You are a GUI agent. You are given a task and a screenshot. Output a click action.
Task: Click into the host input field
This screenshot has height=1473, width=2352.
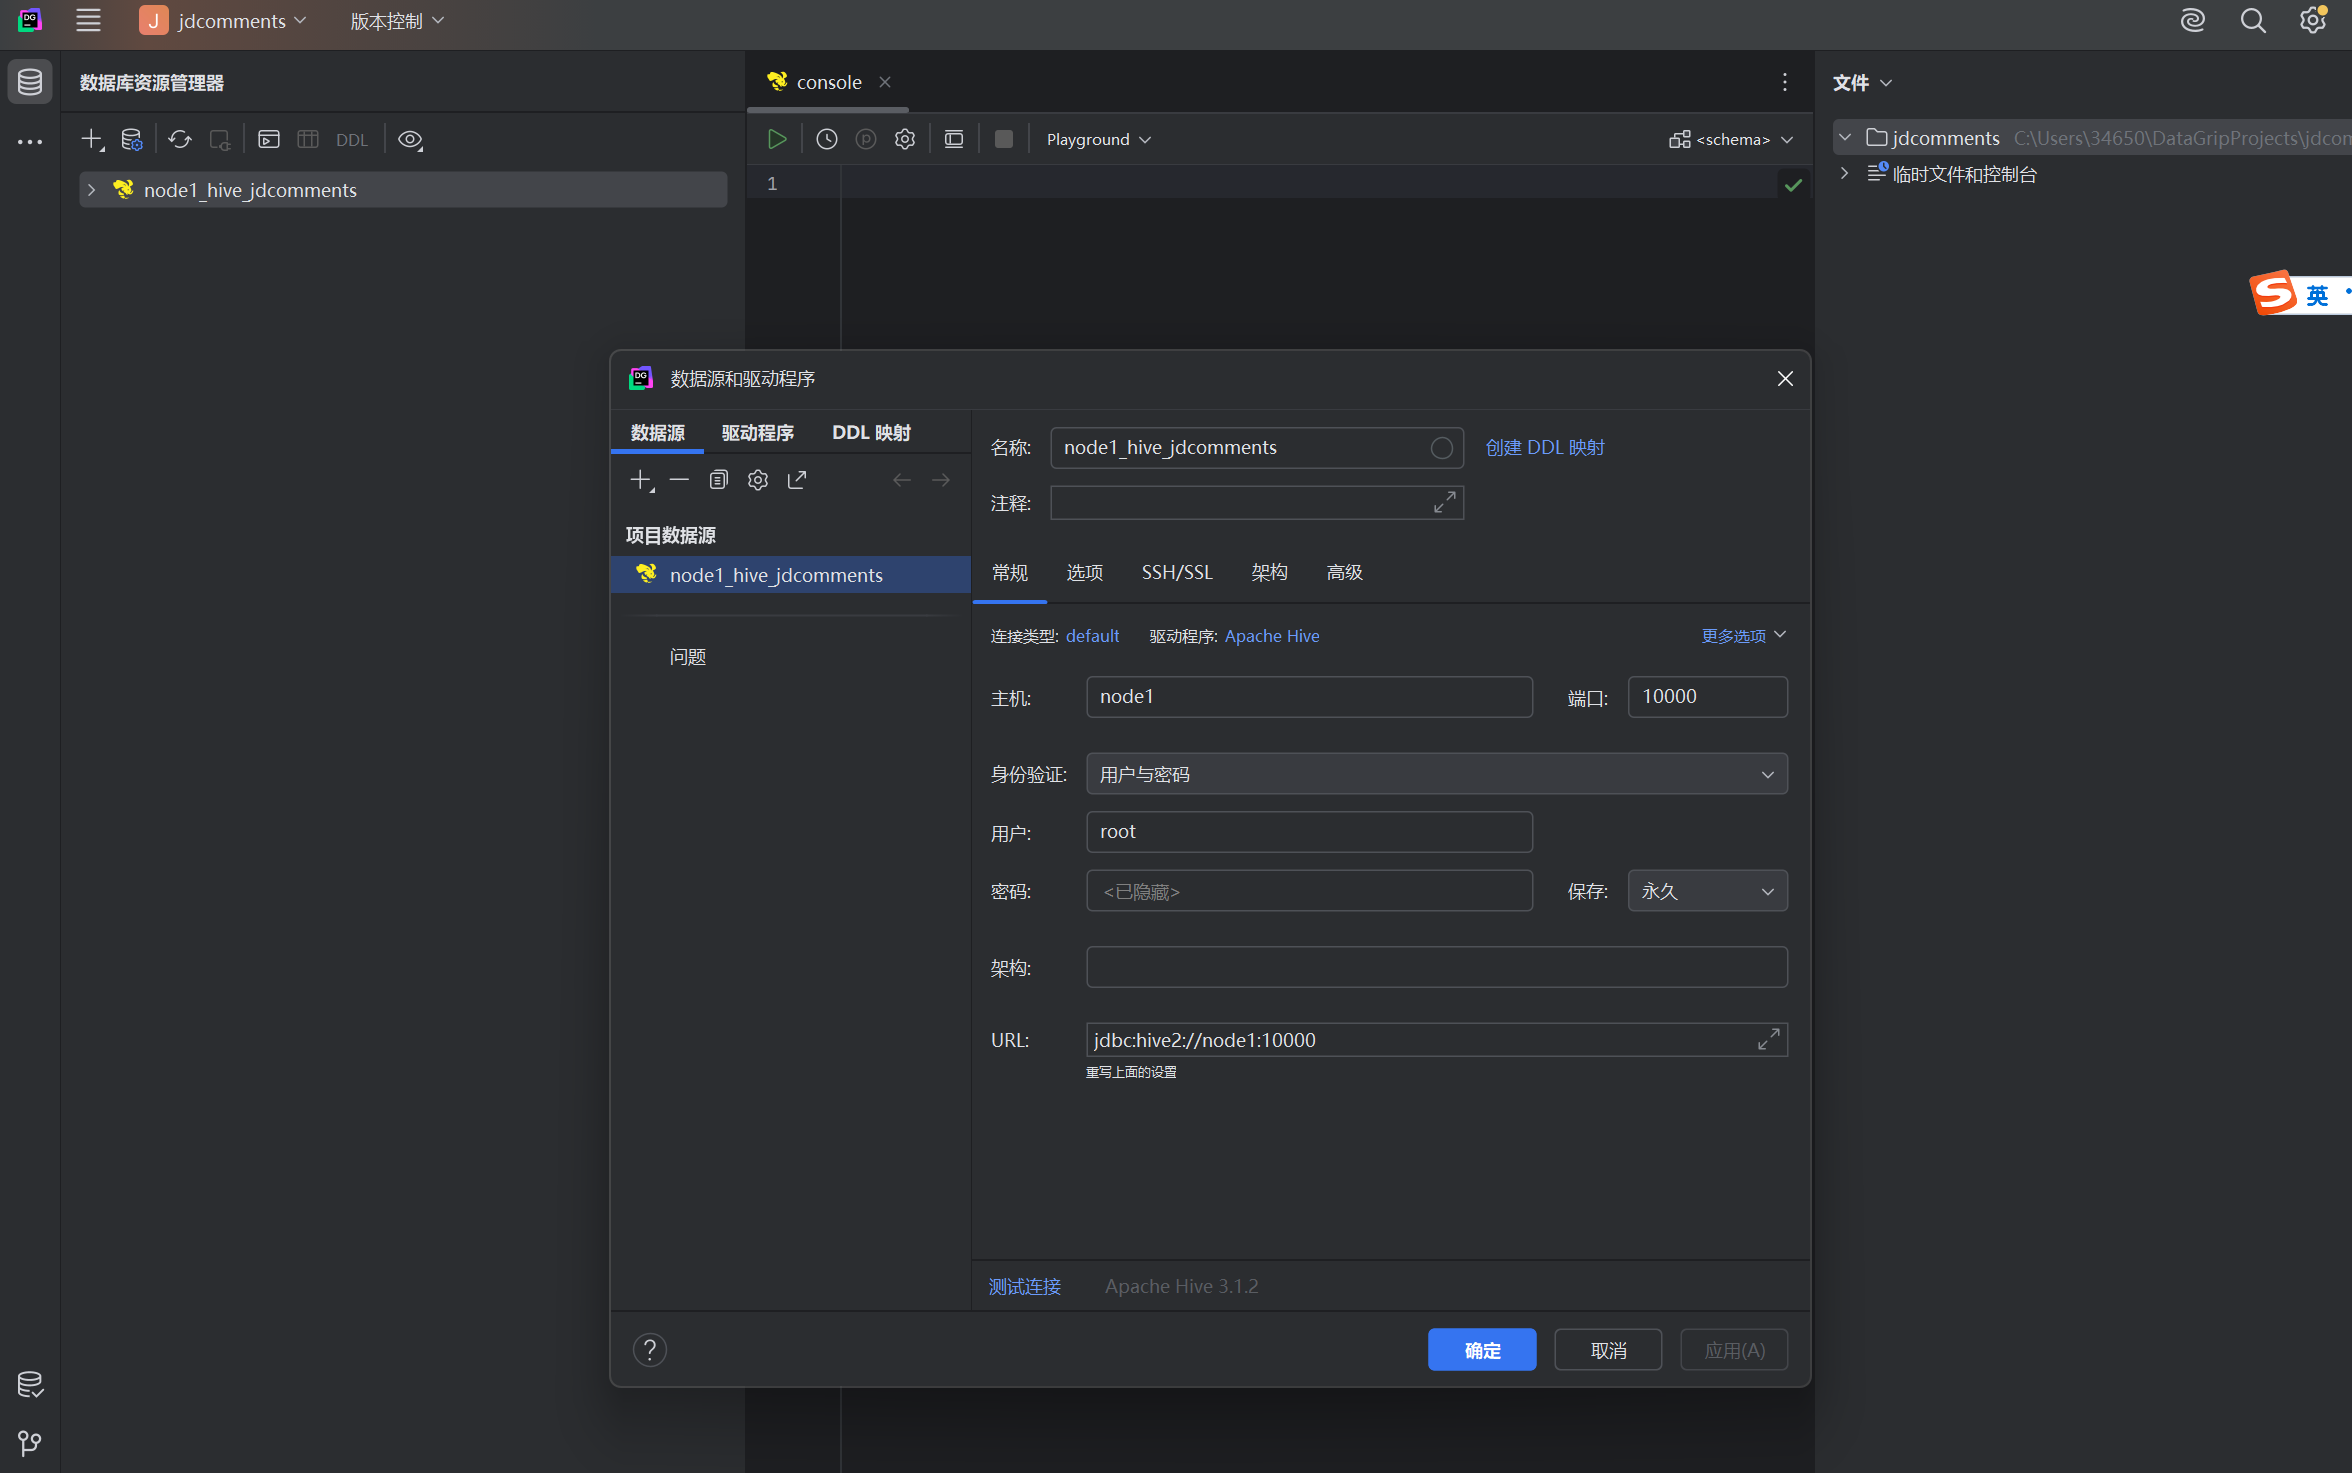(1308, 697)
